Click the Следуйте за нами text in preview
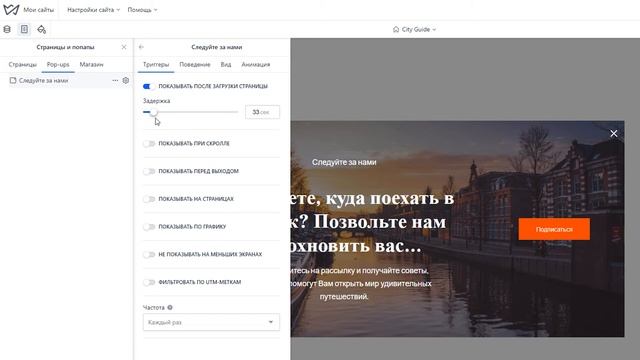This screenshot has width=640, height=360. tap(344, 162)
